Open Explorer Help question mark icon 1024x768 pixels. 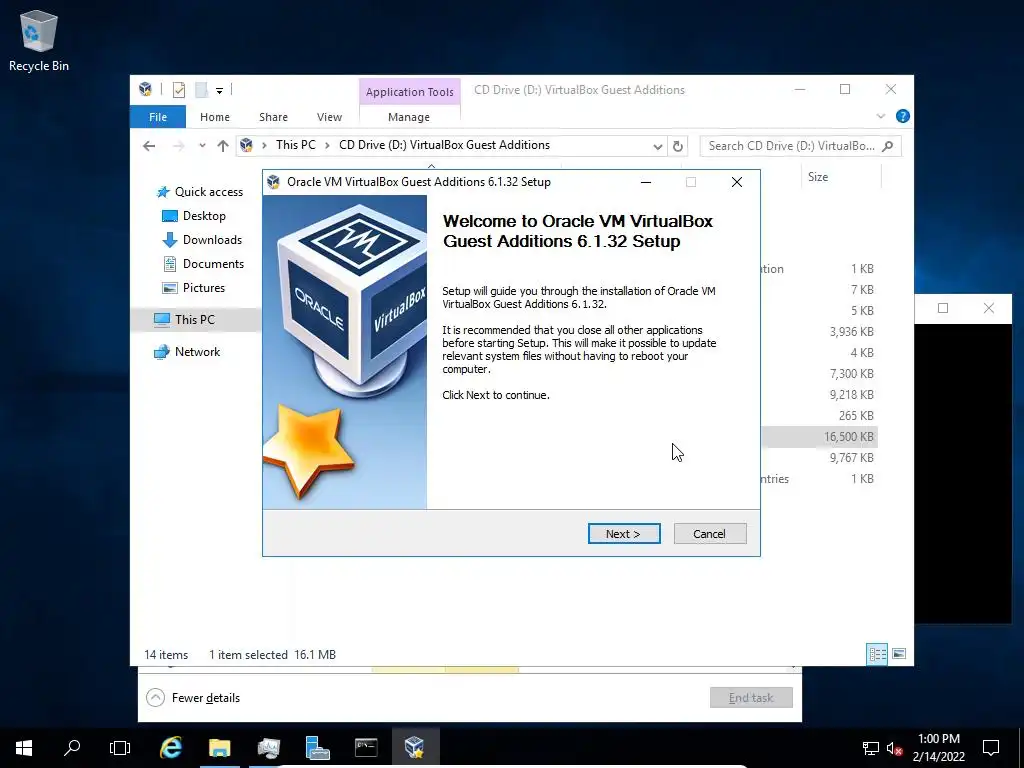pos(903,116)
